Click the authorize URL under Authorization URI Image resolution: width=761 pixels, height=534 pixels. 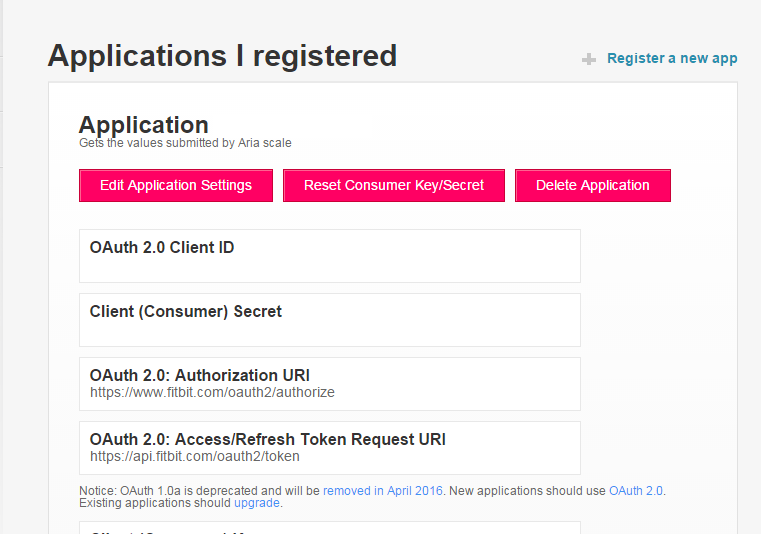pos(212,393)
